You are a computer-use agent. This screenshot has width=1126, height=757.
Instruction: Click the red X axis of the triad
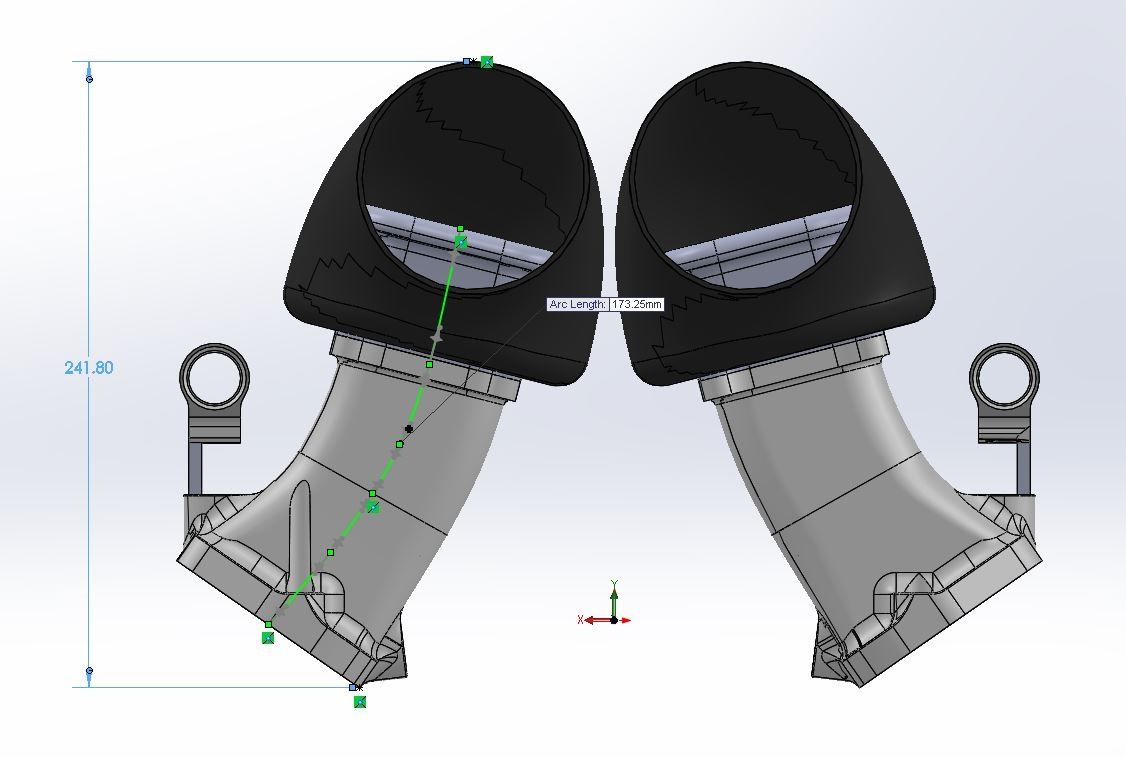(x=592, y=620)
